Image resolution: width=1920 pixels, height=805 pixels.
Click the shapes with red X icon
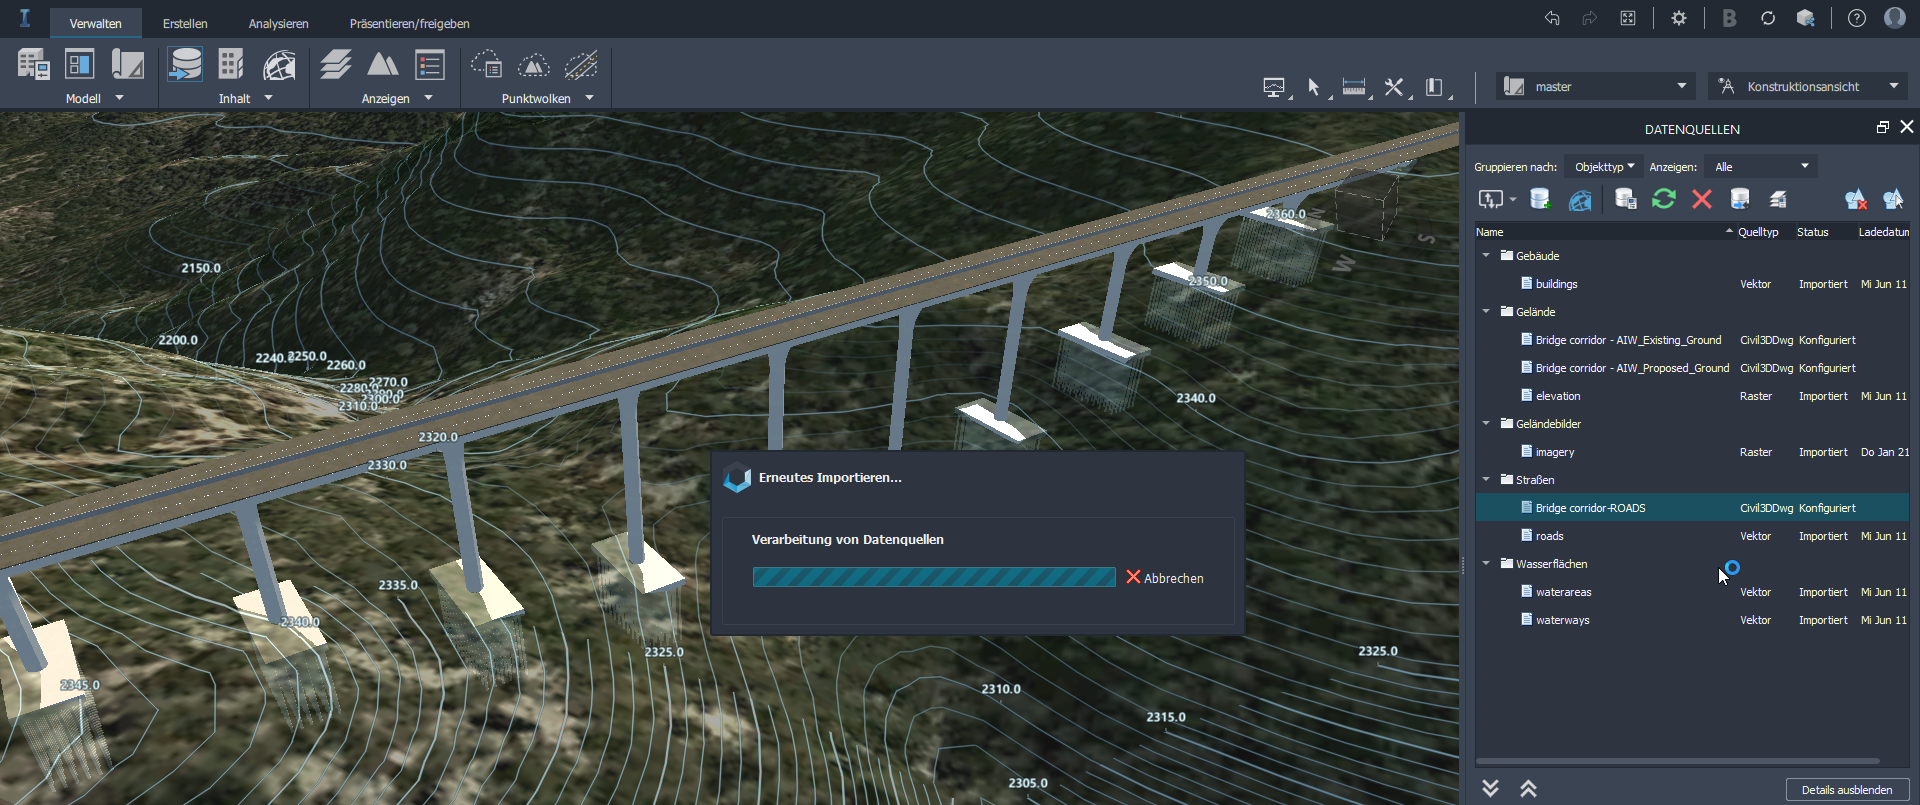[x=1856, y=199]
